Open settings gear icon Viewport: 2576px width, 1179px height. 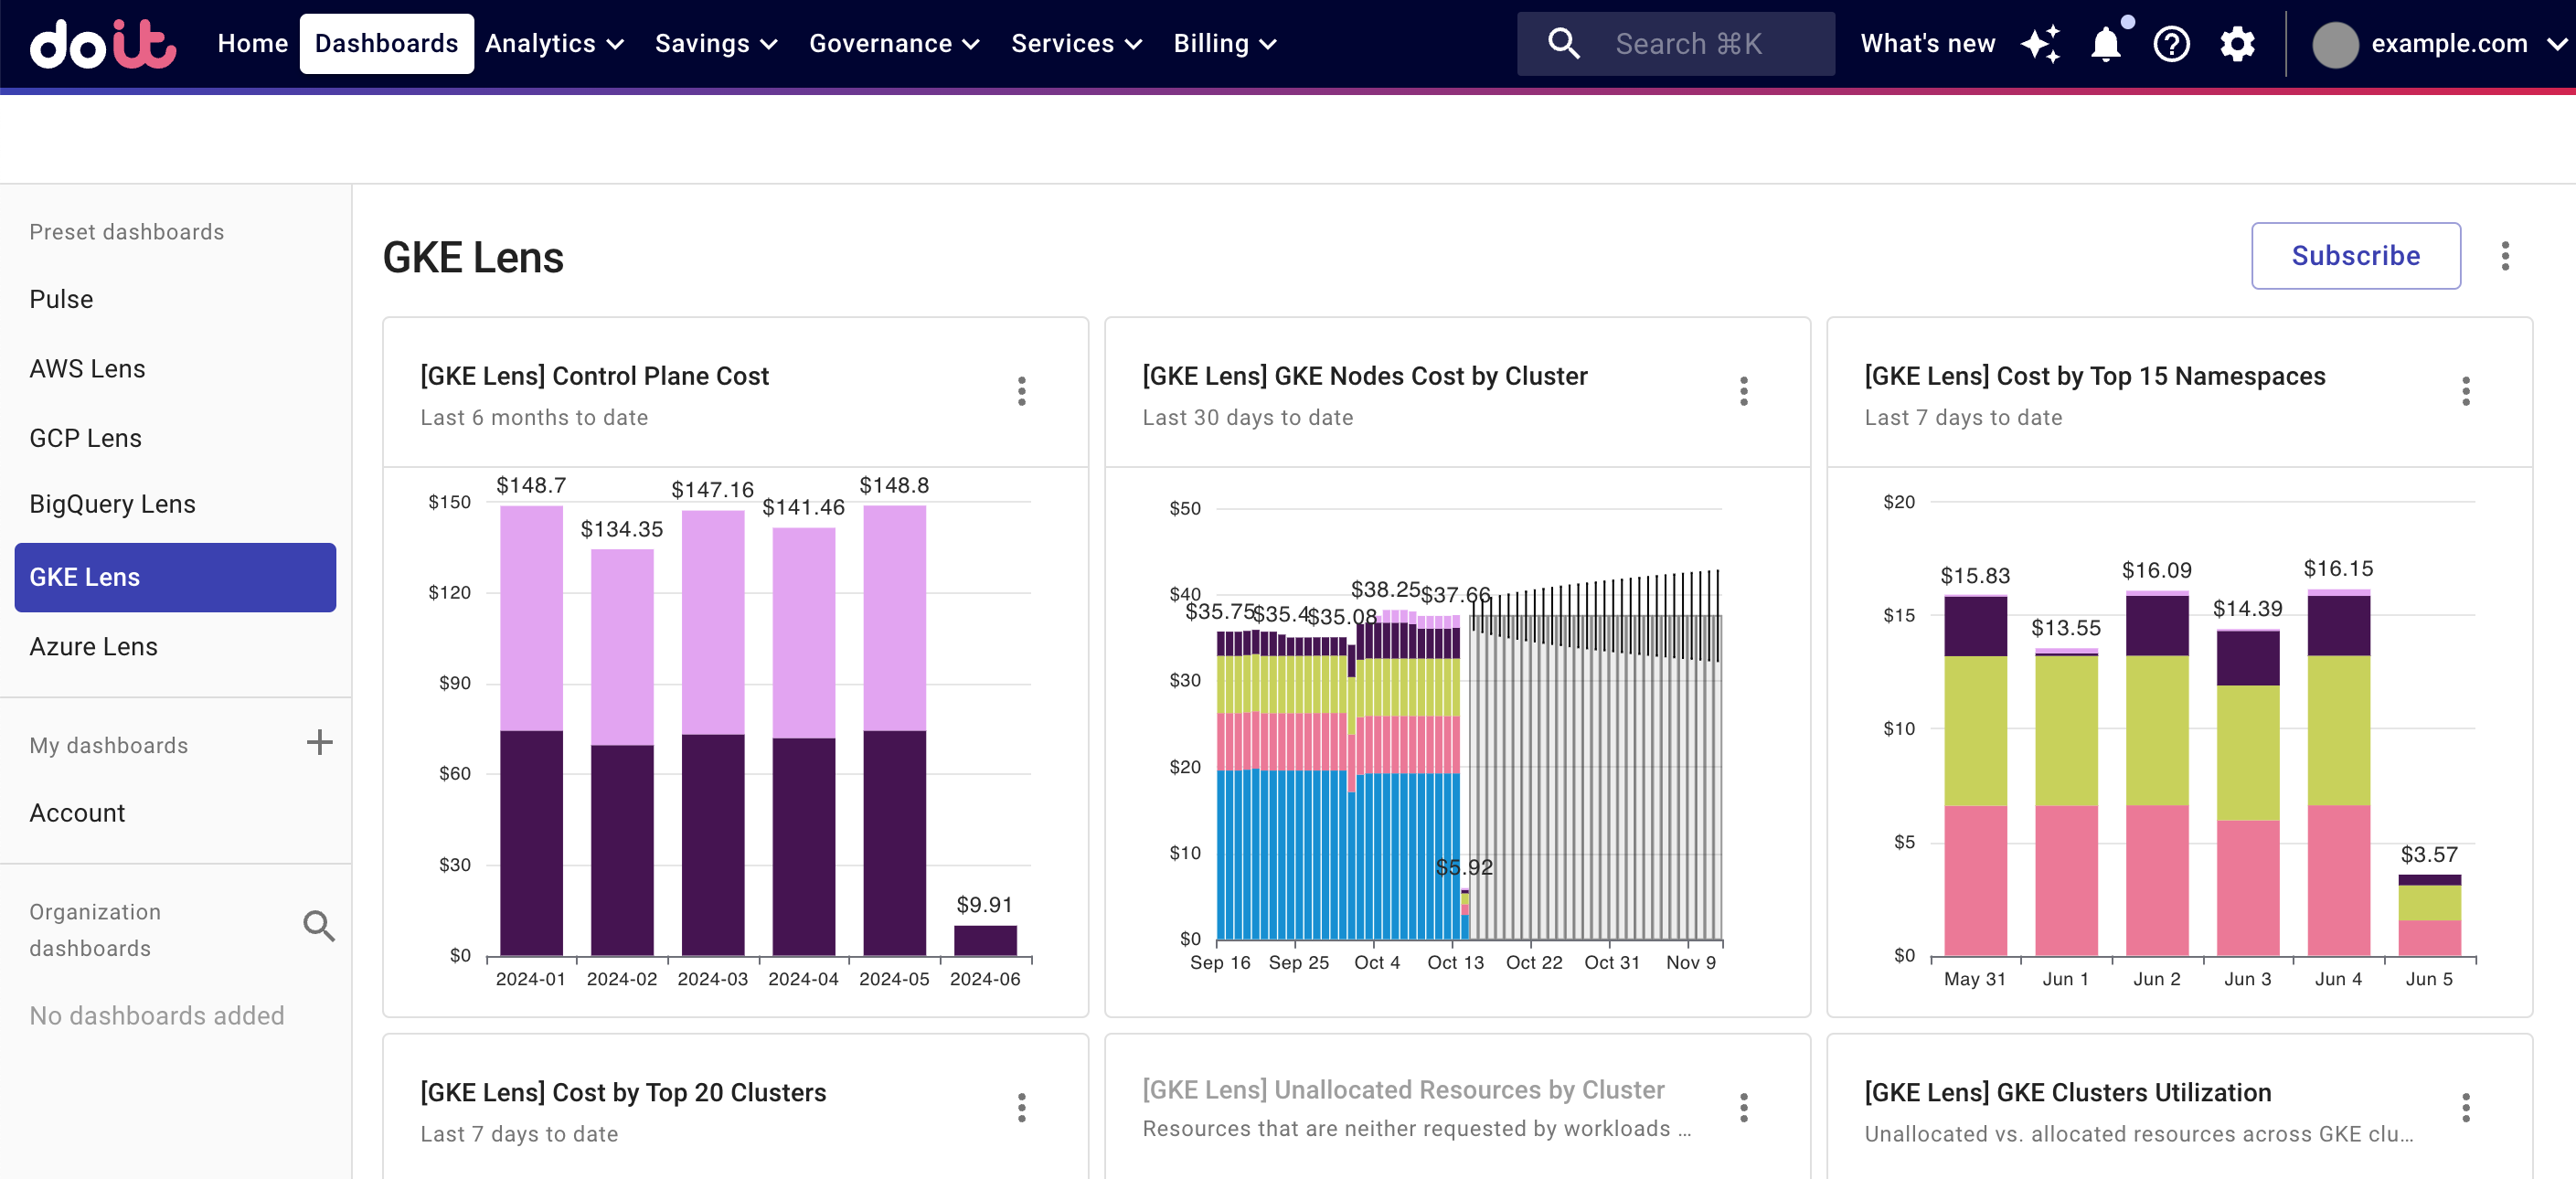(x=2237, y=44)
